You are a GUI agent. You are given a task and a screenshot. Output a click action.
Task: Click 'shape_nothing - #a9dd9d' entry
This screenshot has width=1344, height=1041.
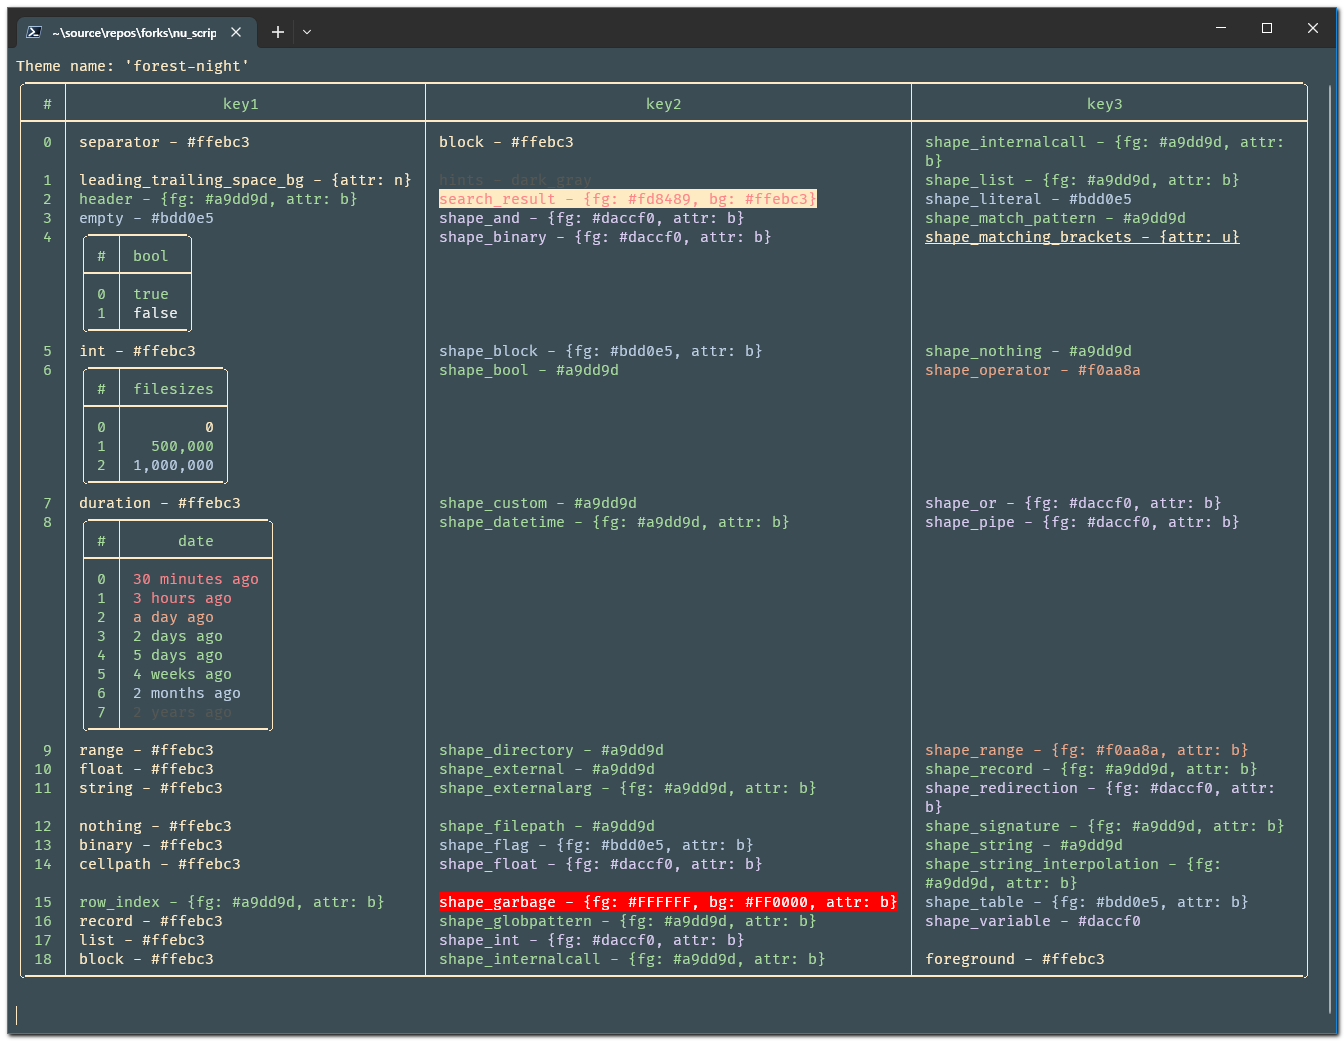point(1028,351)
